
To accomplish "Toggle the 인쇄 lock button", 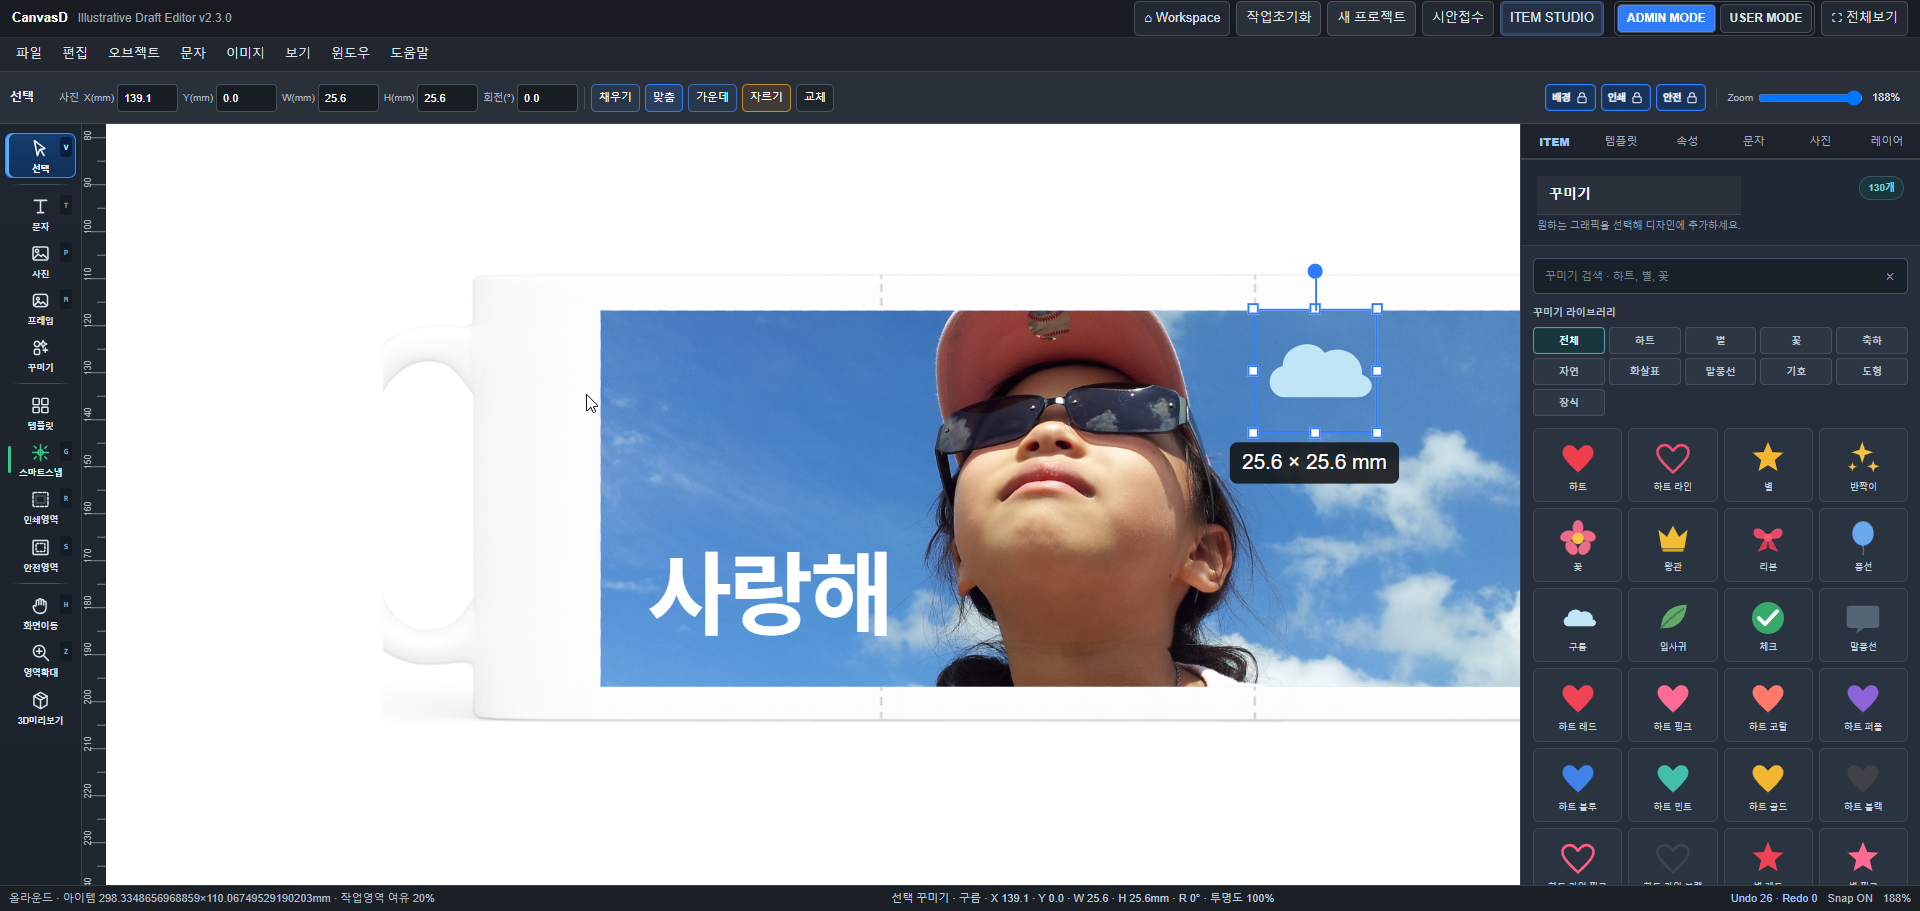I will 1625,97.
